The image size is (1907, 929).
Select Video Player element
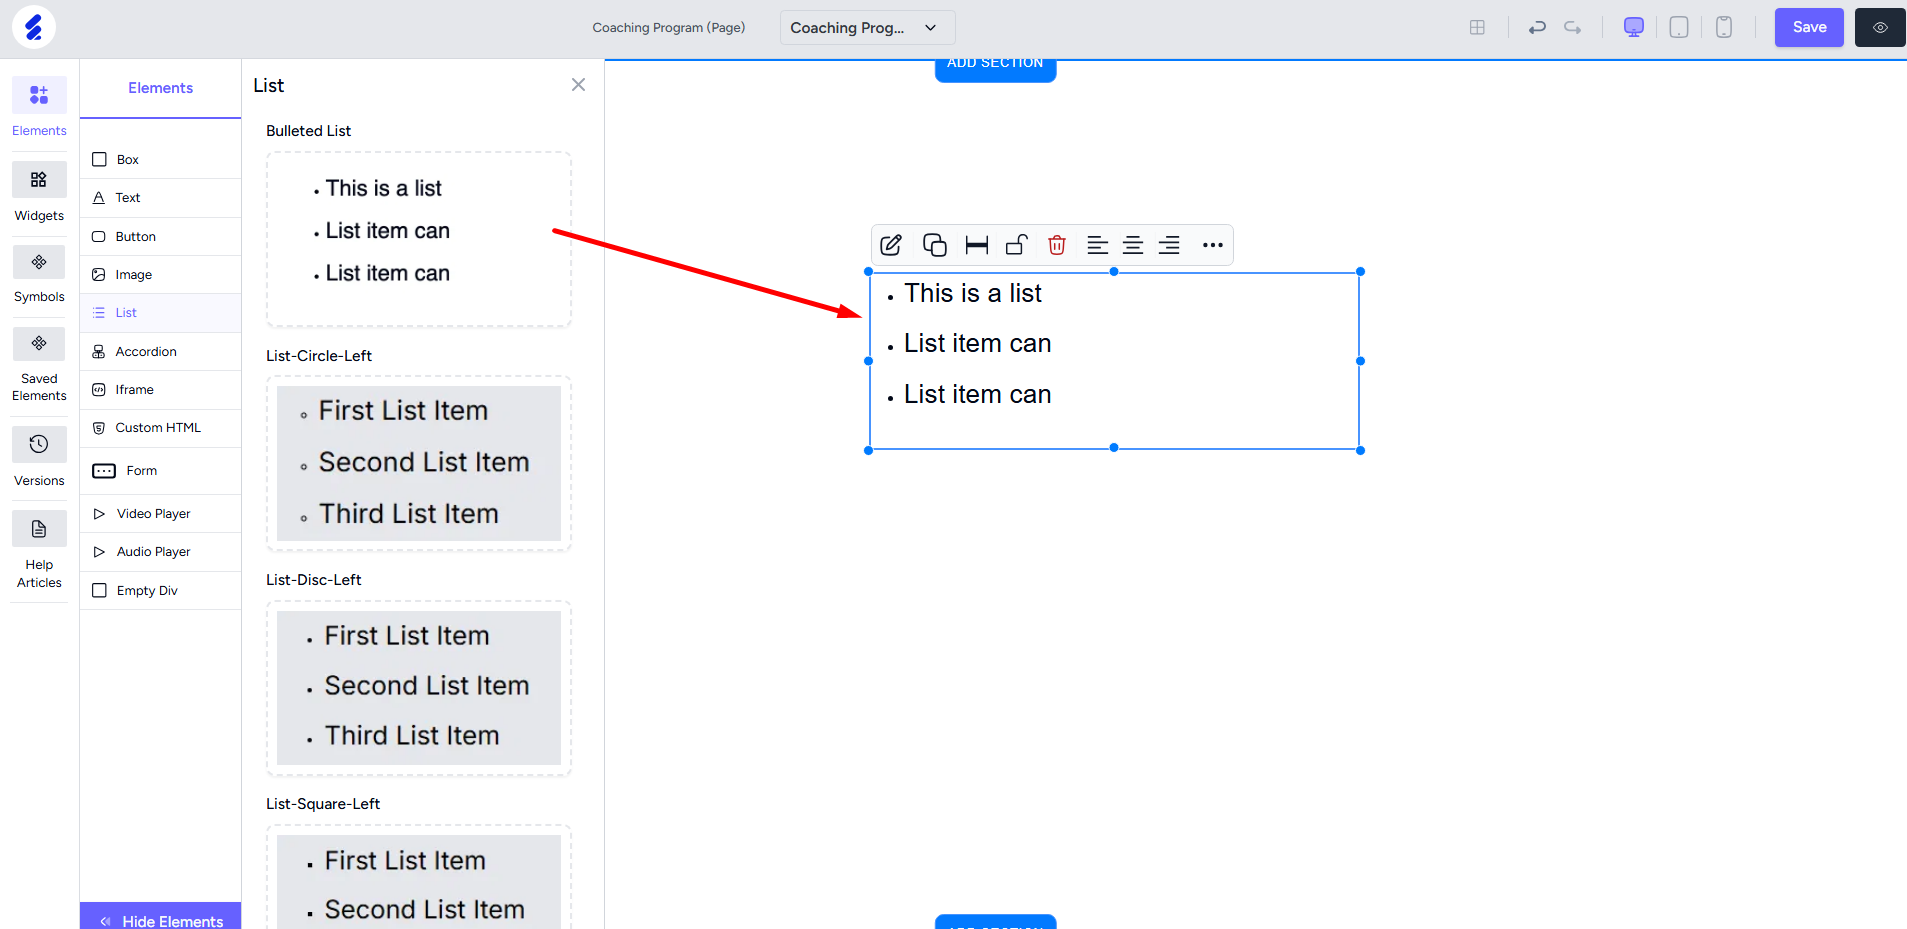coord(160,514)
